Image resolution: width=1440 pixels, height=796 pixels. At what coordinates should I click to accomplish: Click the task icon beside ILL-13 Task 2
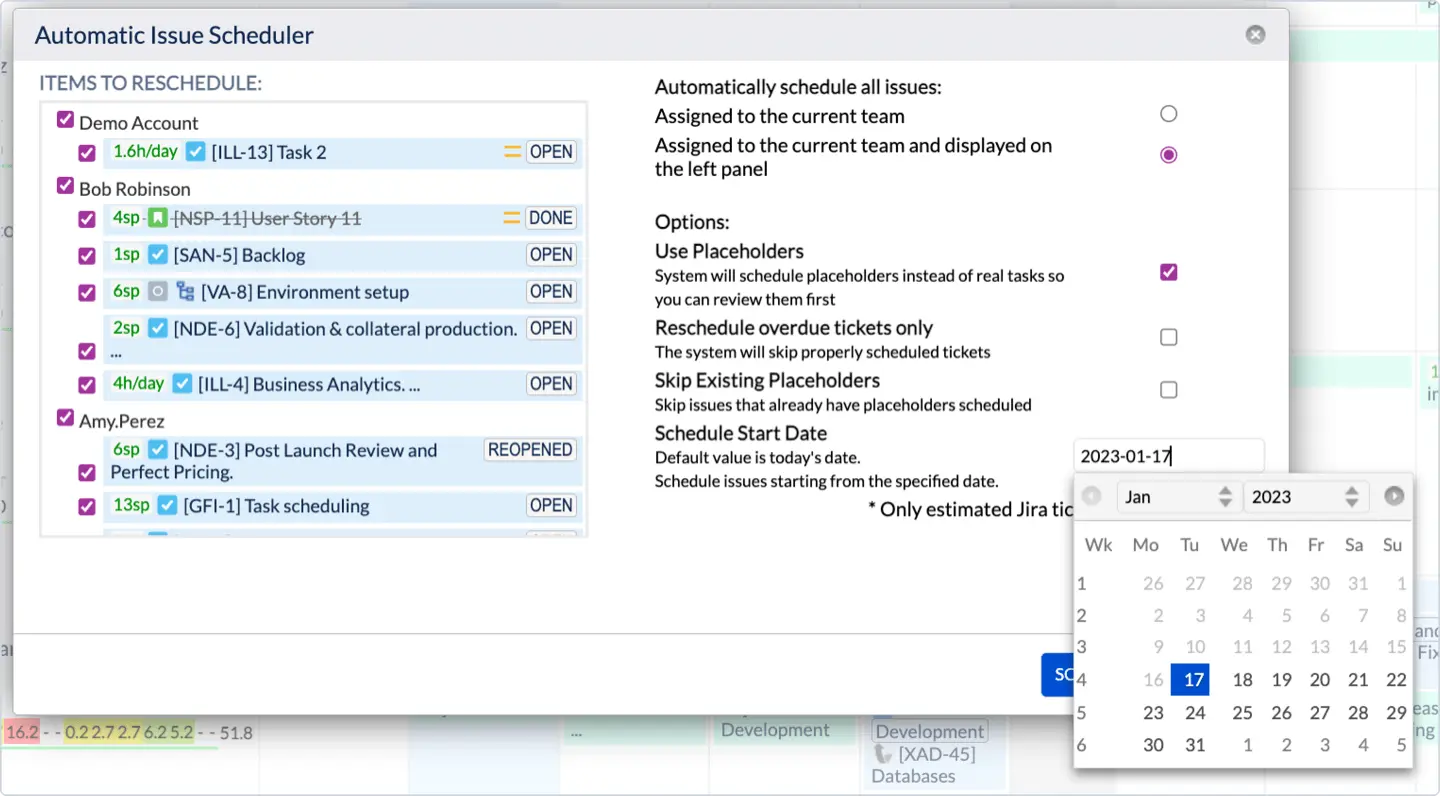click(x=195, y=152)
